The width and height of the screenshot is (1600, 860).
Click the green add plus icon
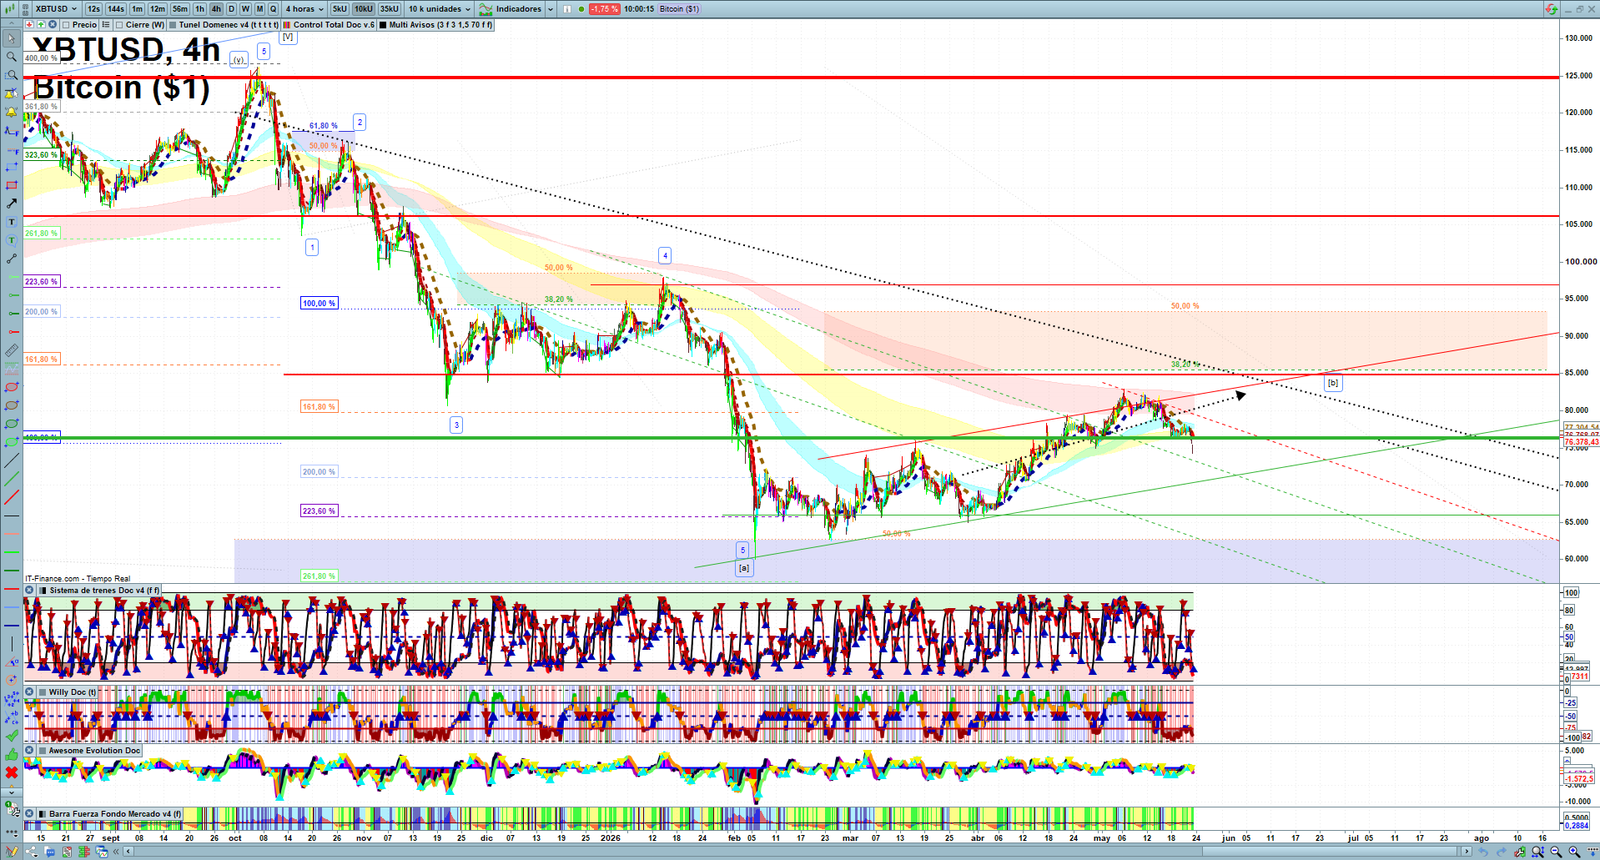click(x=41, y=25)
